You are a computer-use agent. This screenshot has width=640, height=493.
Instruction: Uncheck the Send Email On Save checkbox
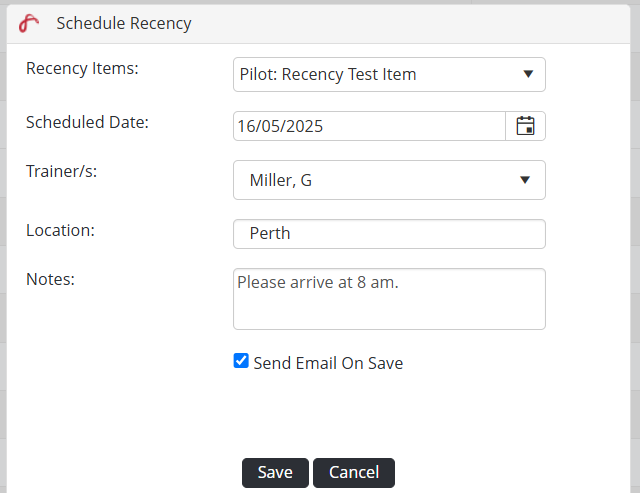point(241,361)
